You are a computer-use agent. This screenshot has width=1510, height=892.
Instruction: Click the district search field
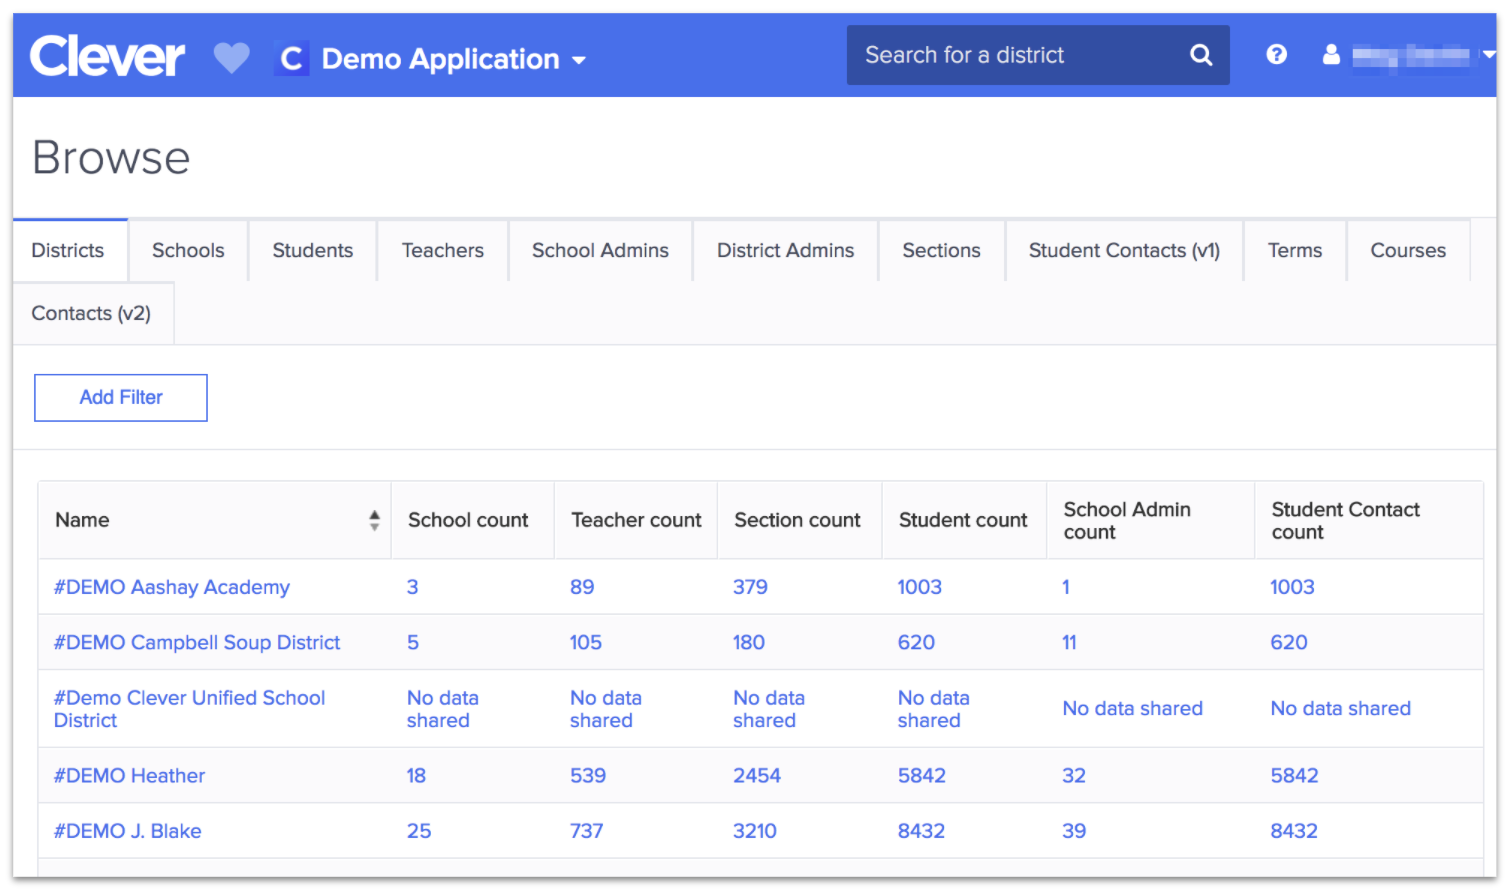1010,55
